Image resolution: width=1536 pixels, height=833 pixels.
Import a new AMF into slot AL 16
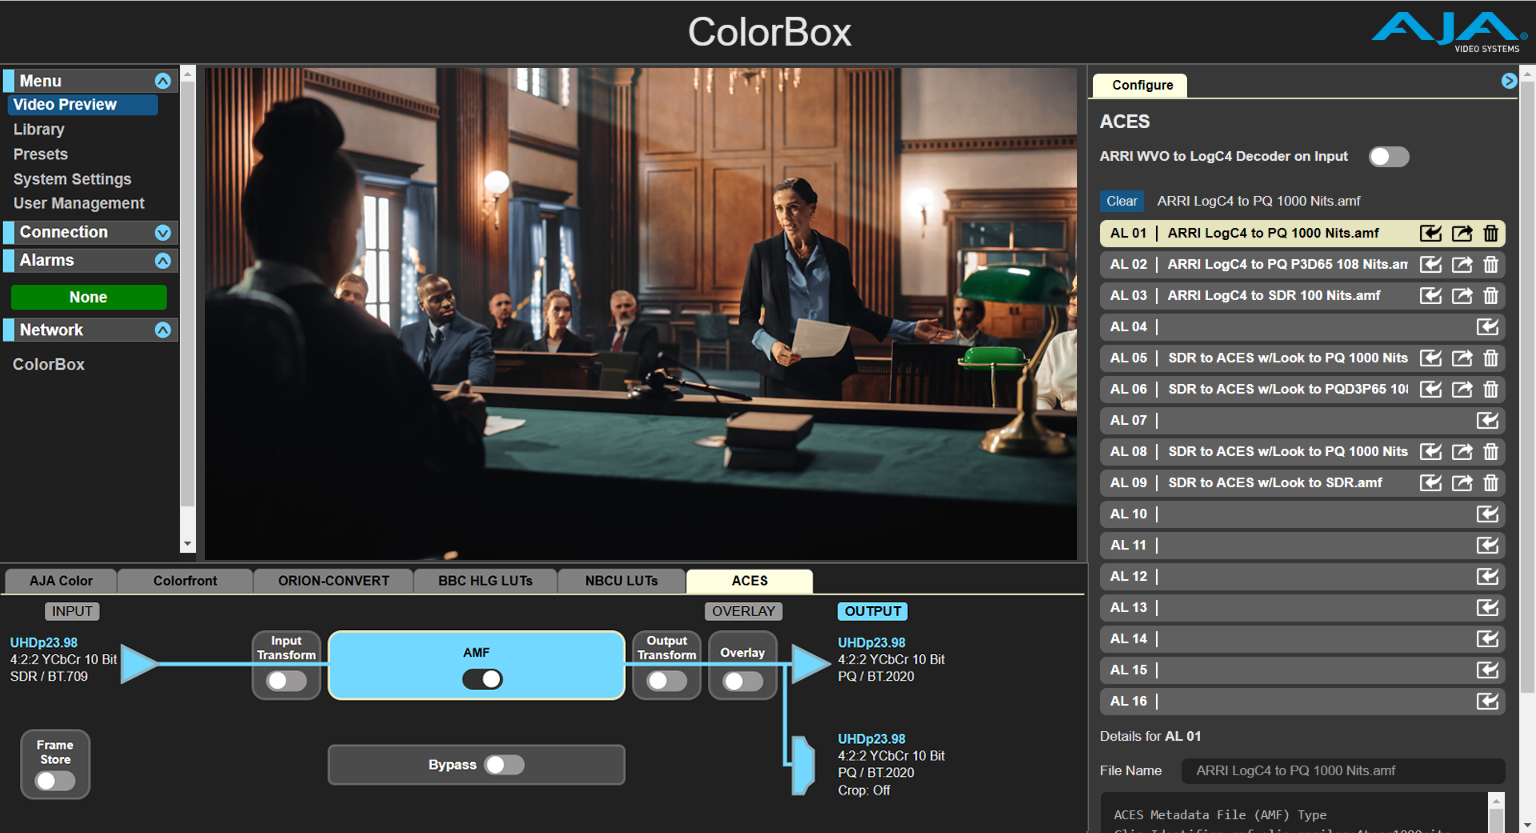tap(1488, 701)
